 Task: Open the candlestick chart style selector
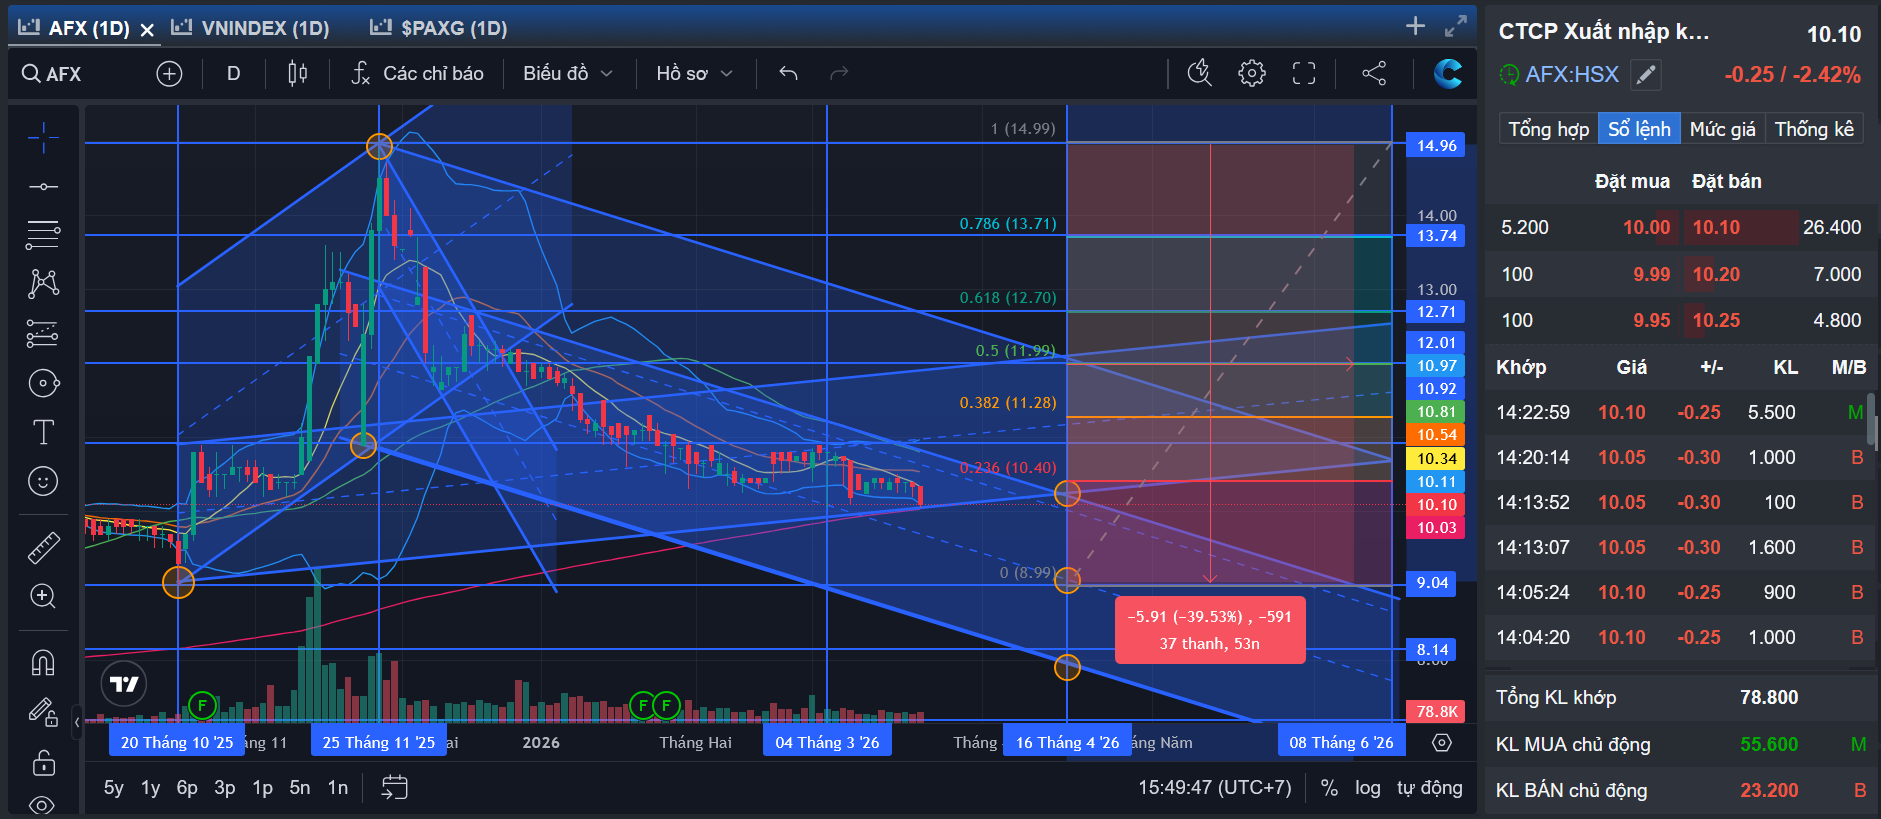pos(297,74)
